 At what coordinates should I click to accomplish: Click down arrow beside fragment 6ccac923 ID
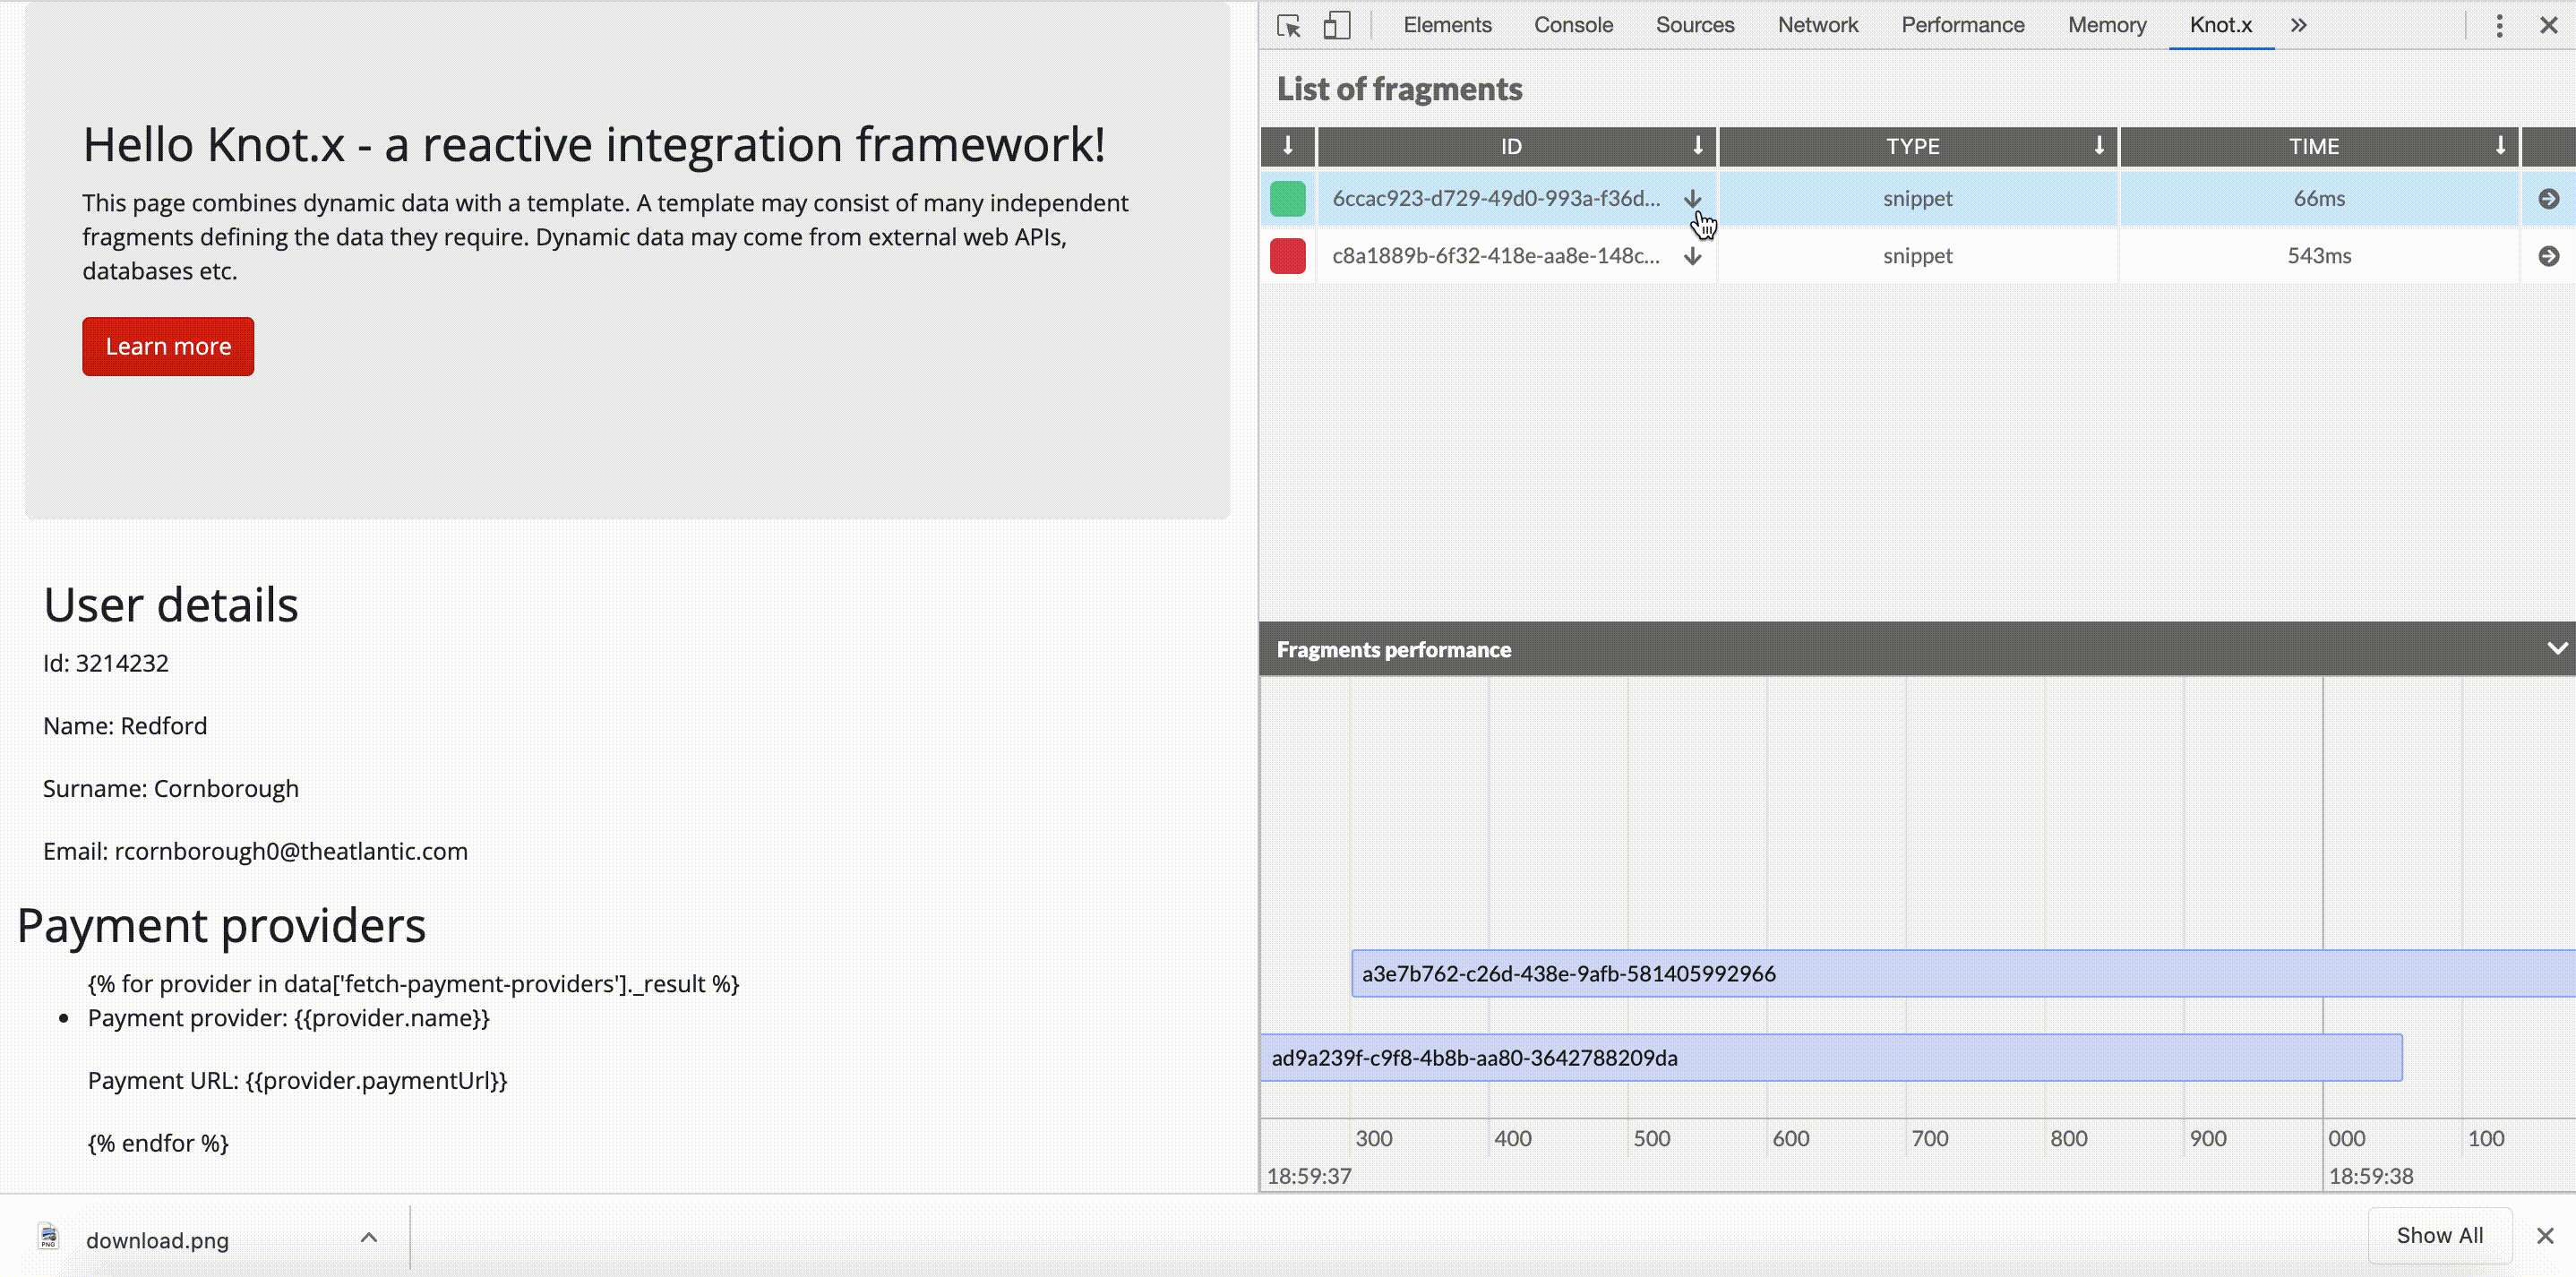tap(1692, 198)
